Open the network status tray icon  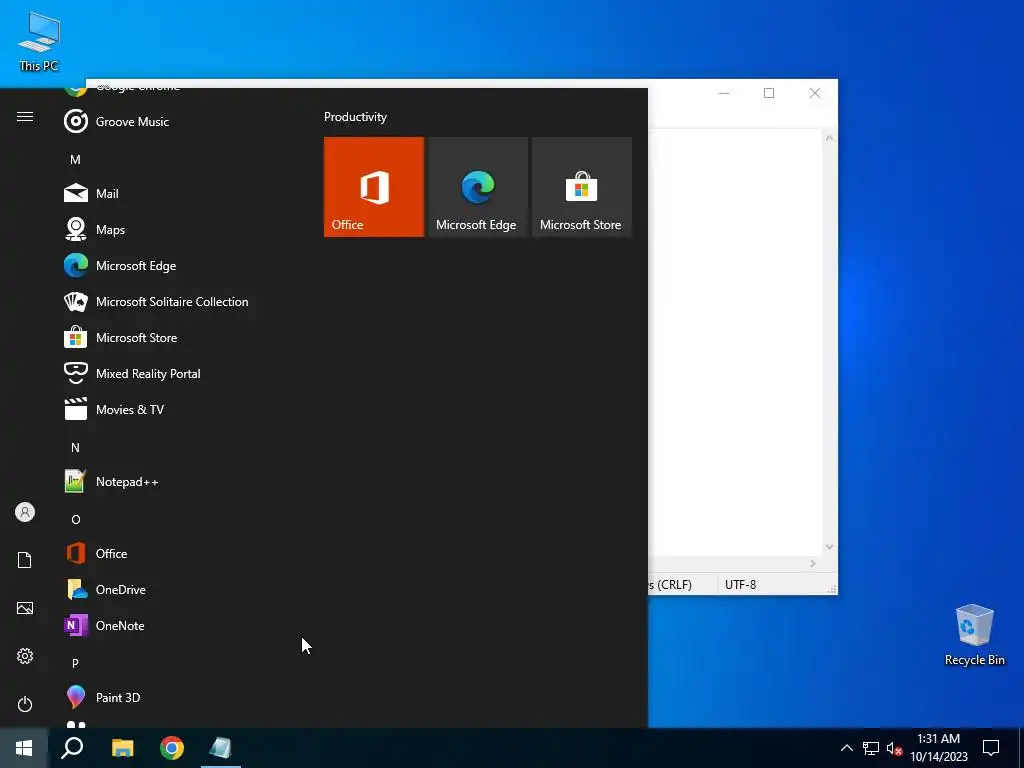click(871, 748)
